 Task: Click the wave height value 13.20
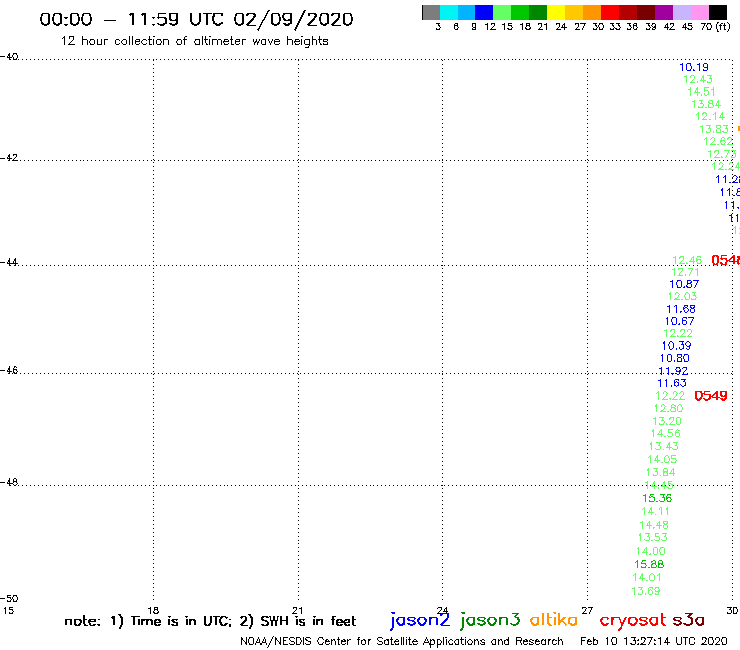(667, 422)
